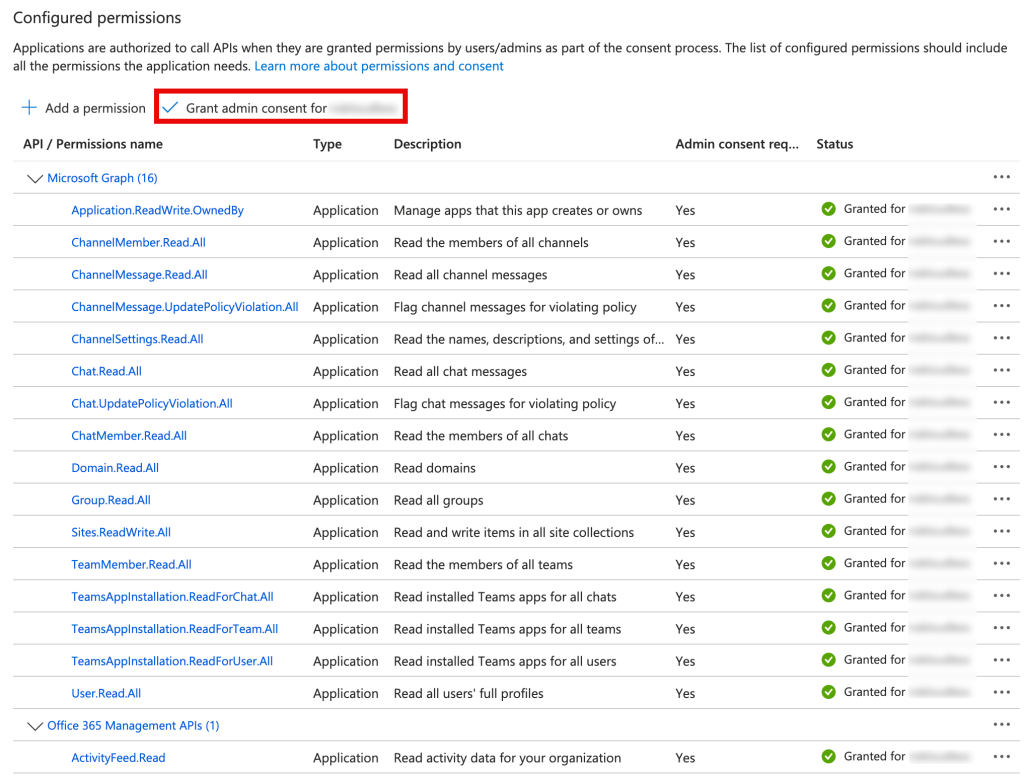Open ellipsis menu for Chat.Read.All row
This screenshot has width=1024, height=780.
pyautogui.click(x=1001, y=370)
